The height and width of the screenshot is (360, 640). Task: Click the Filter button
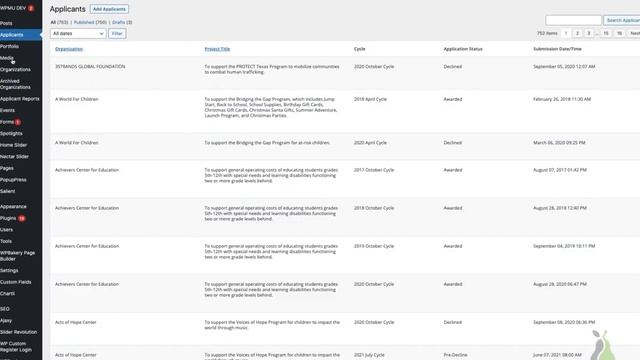coord(117,33)
